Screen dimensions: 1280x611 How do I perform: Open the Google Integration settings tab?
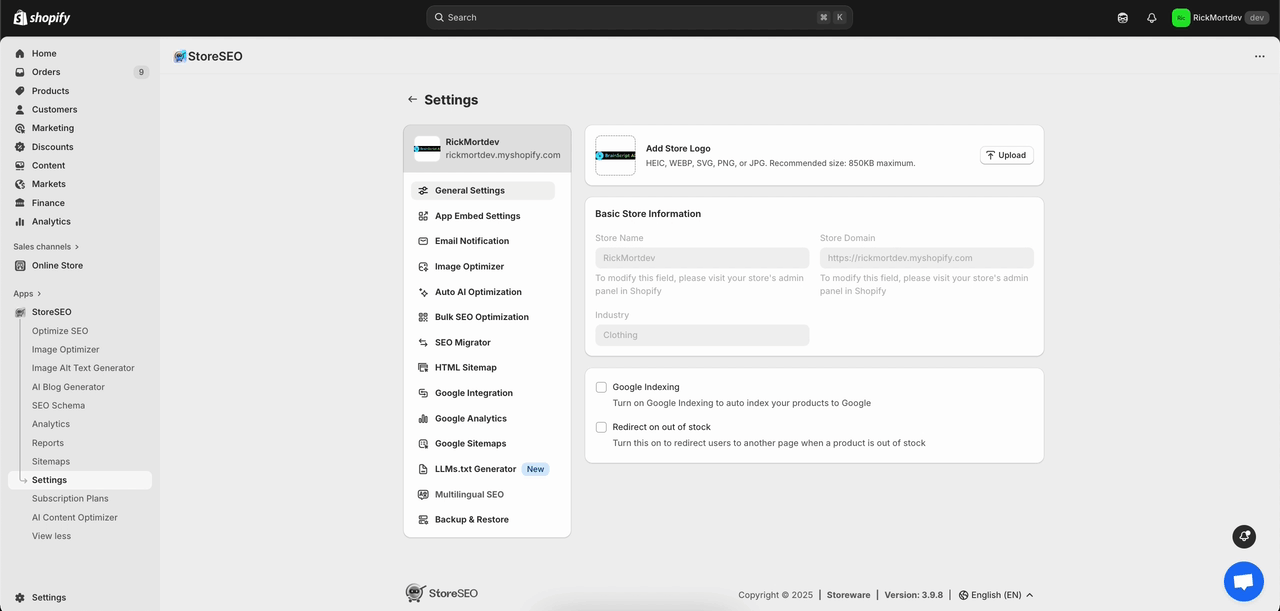point(473,393)
